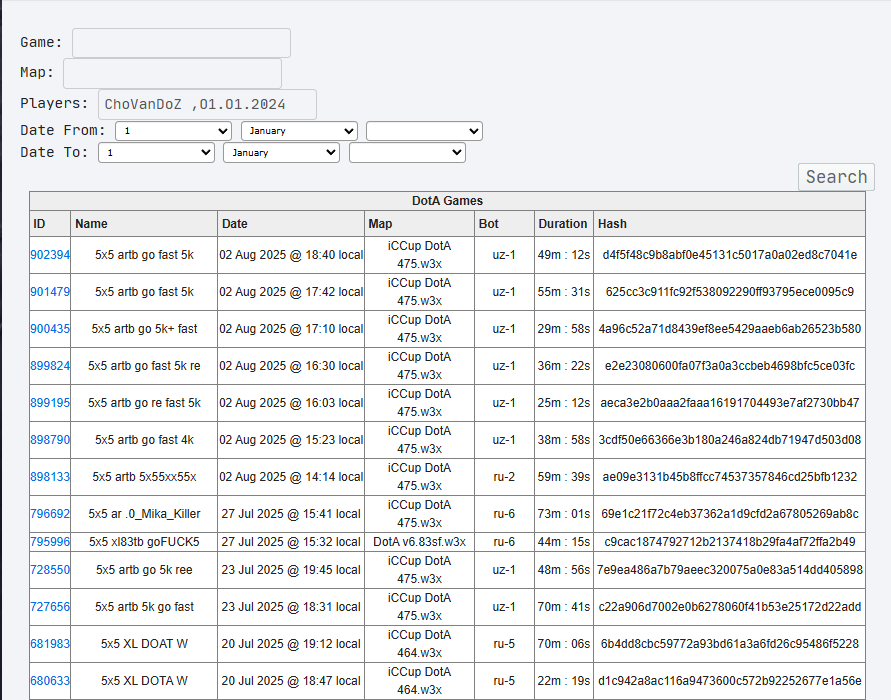Open game ID 681983
This screenshot has height=700, width=891.
[50, 643]
